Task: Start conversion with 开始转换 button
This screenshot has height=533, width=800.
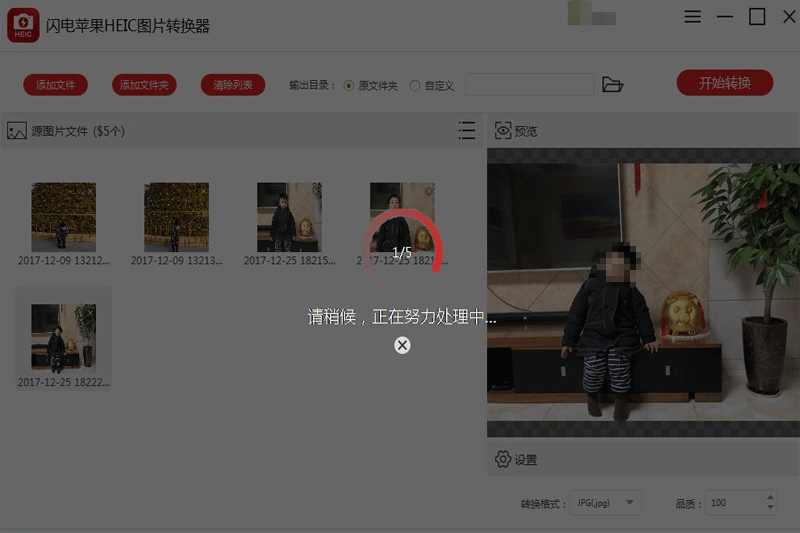Action: click(724, 83)
